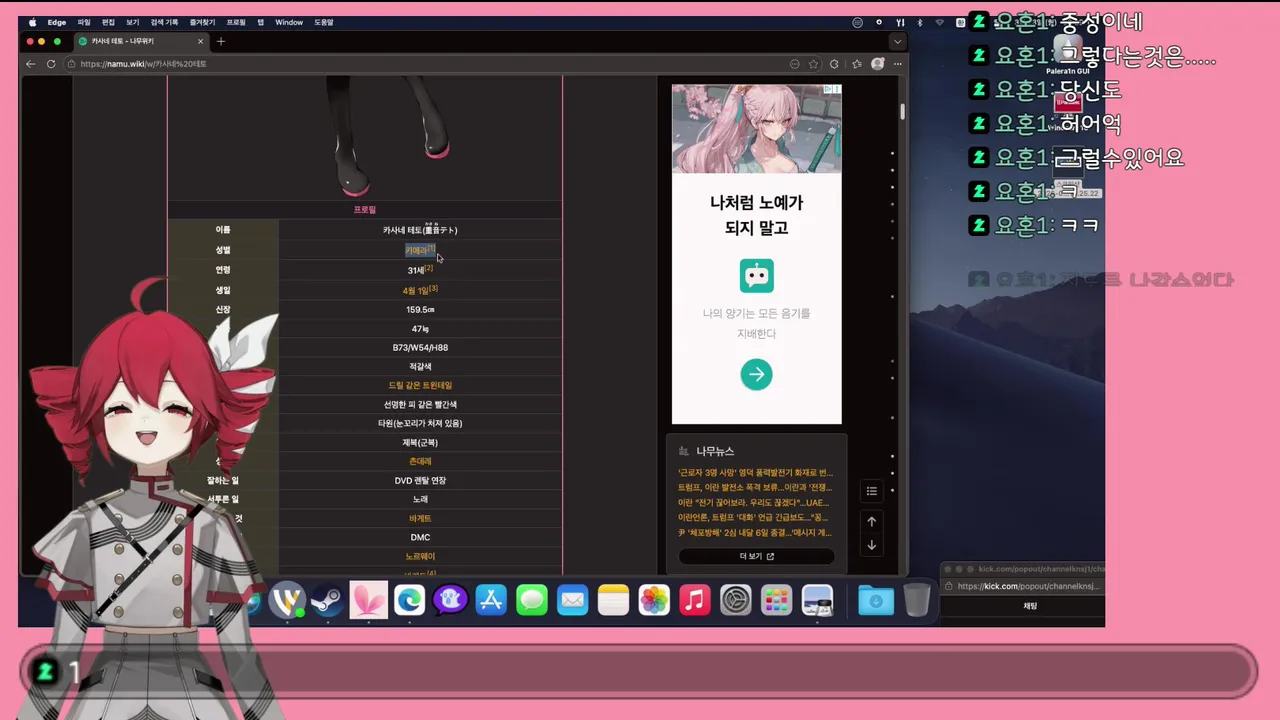This screenshot has width=1280, height=720.
Task: Open a new browser tab
Action: pos(221,41)
